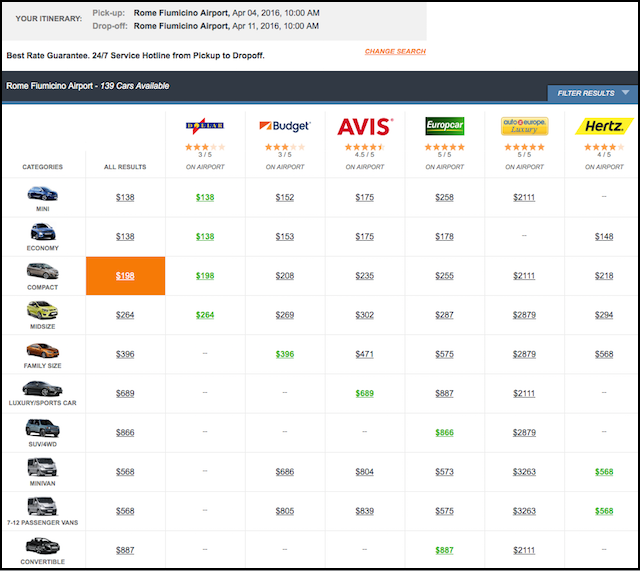The height and width of the screenshot is (571, 640).
Task: Click the $689 AVIS luxury car price
Action: pos(364,394)
